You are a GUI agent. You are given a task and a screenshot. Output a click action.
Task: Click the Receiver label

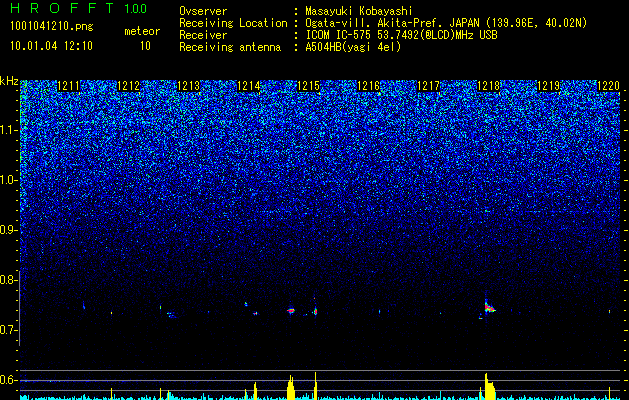(x=203, y=35)
